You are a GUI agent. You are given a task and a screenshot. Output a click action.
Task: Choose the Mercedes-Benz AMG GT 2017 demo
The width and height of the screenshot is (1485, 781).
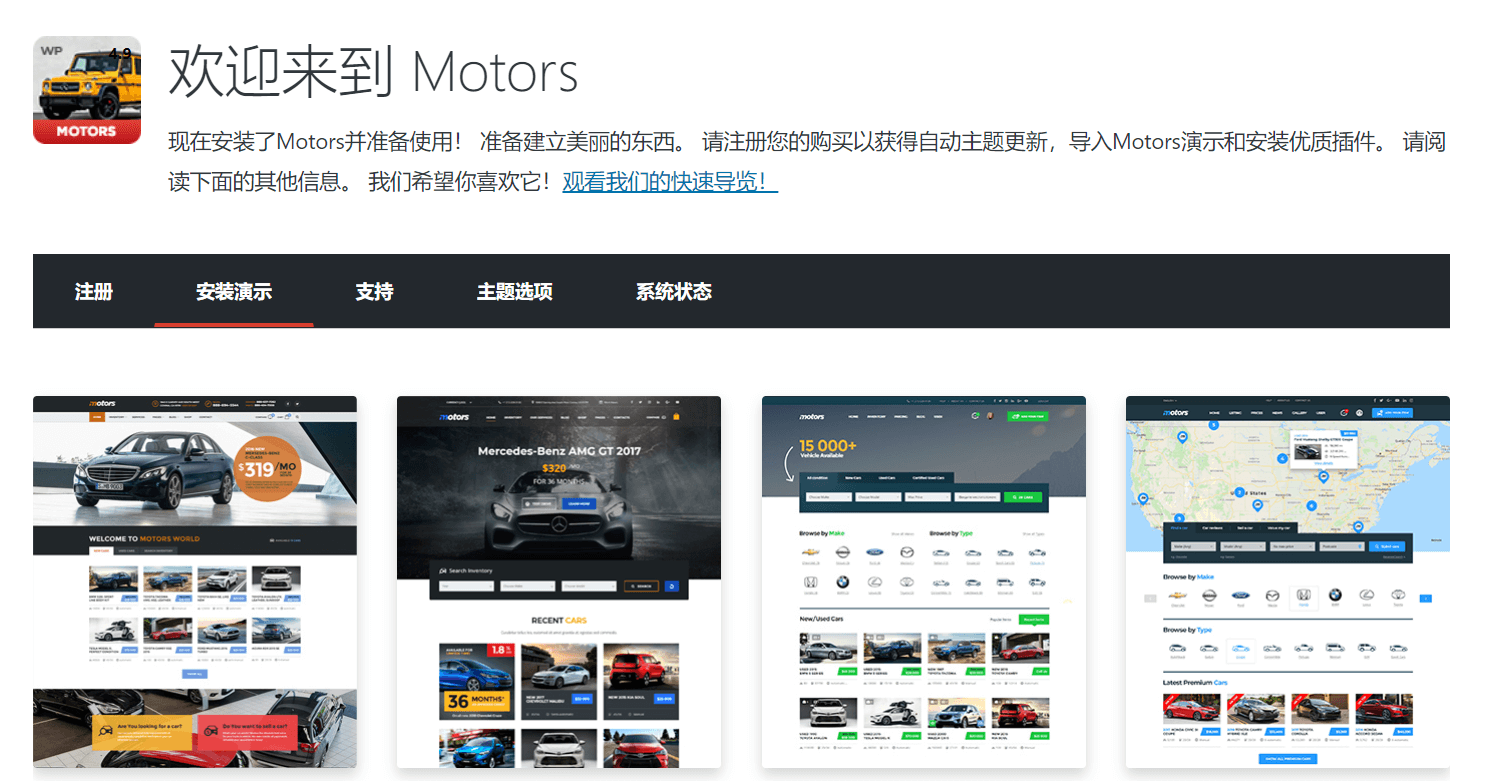click(x=559, y=582)
